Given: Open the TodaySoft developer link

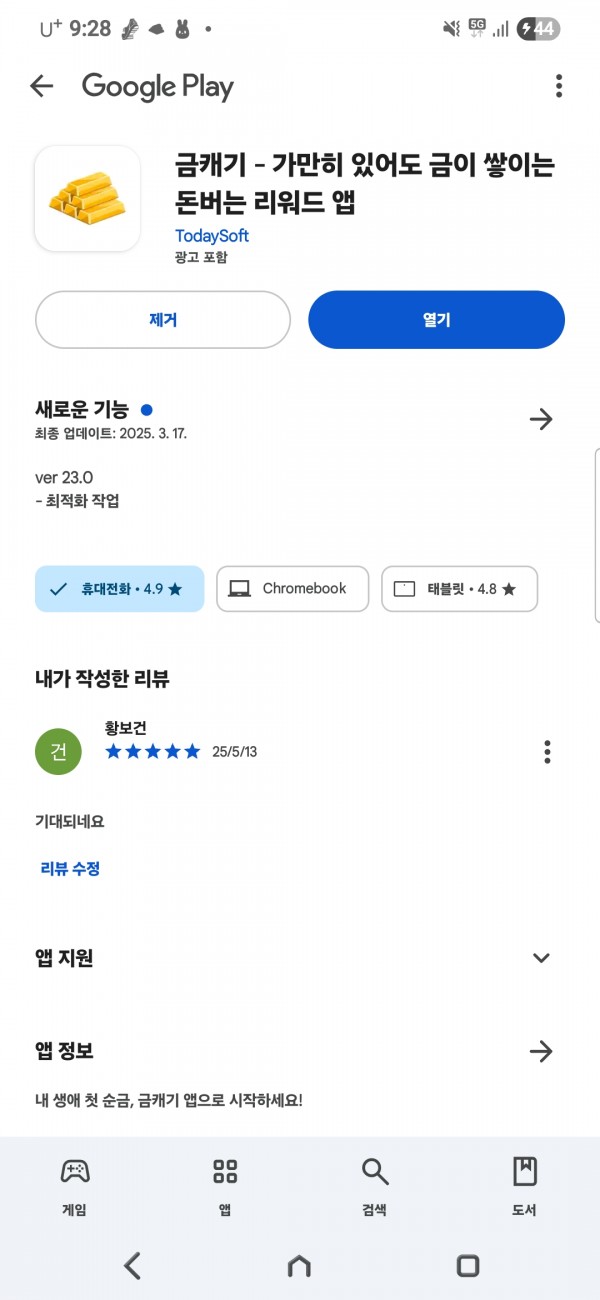Looking at the screenshot, I should click(212, 236).
